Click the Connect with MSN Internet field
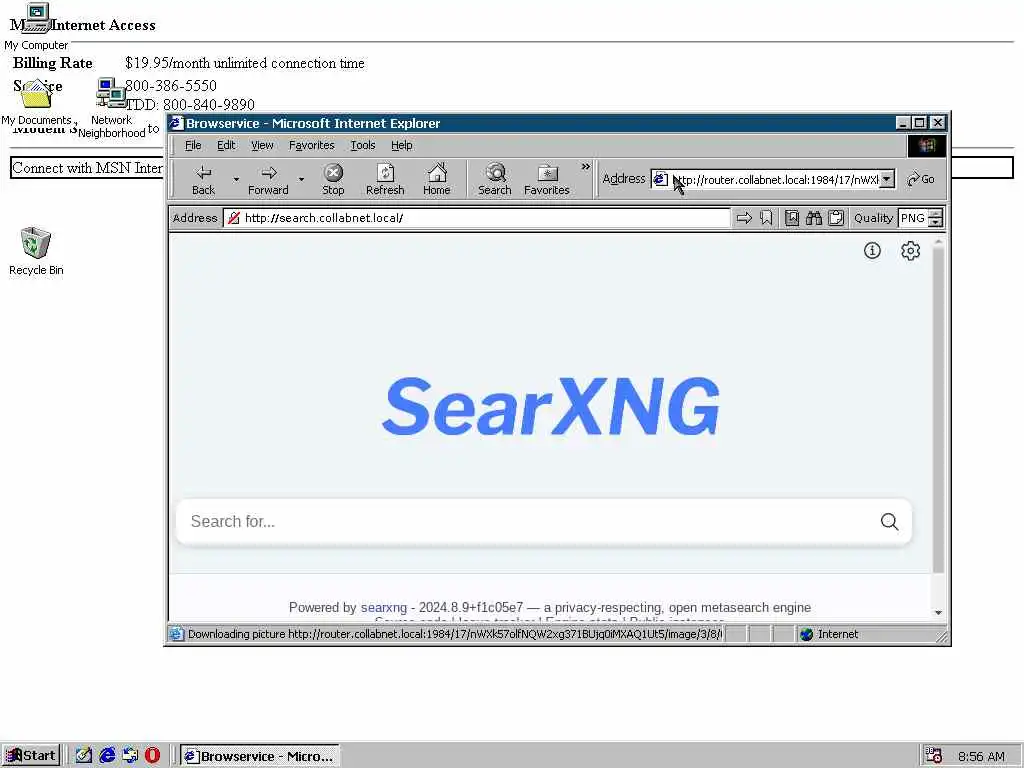1024x768 pixels. click(x=88, y=168)
